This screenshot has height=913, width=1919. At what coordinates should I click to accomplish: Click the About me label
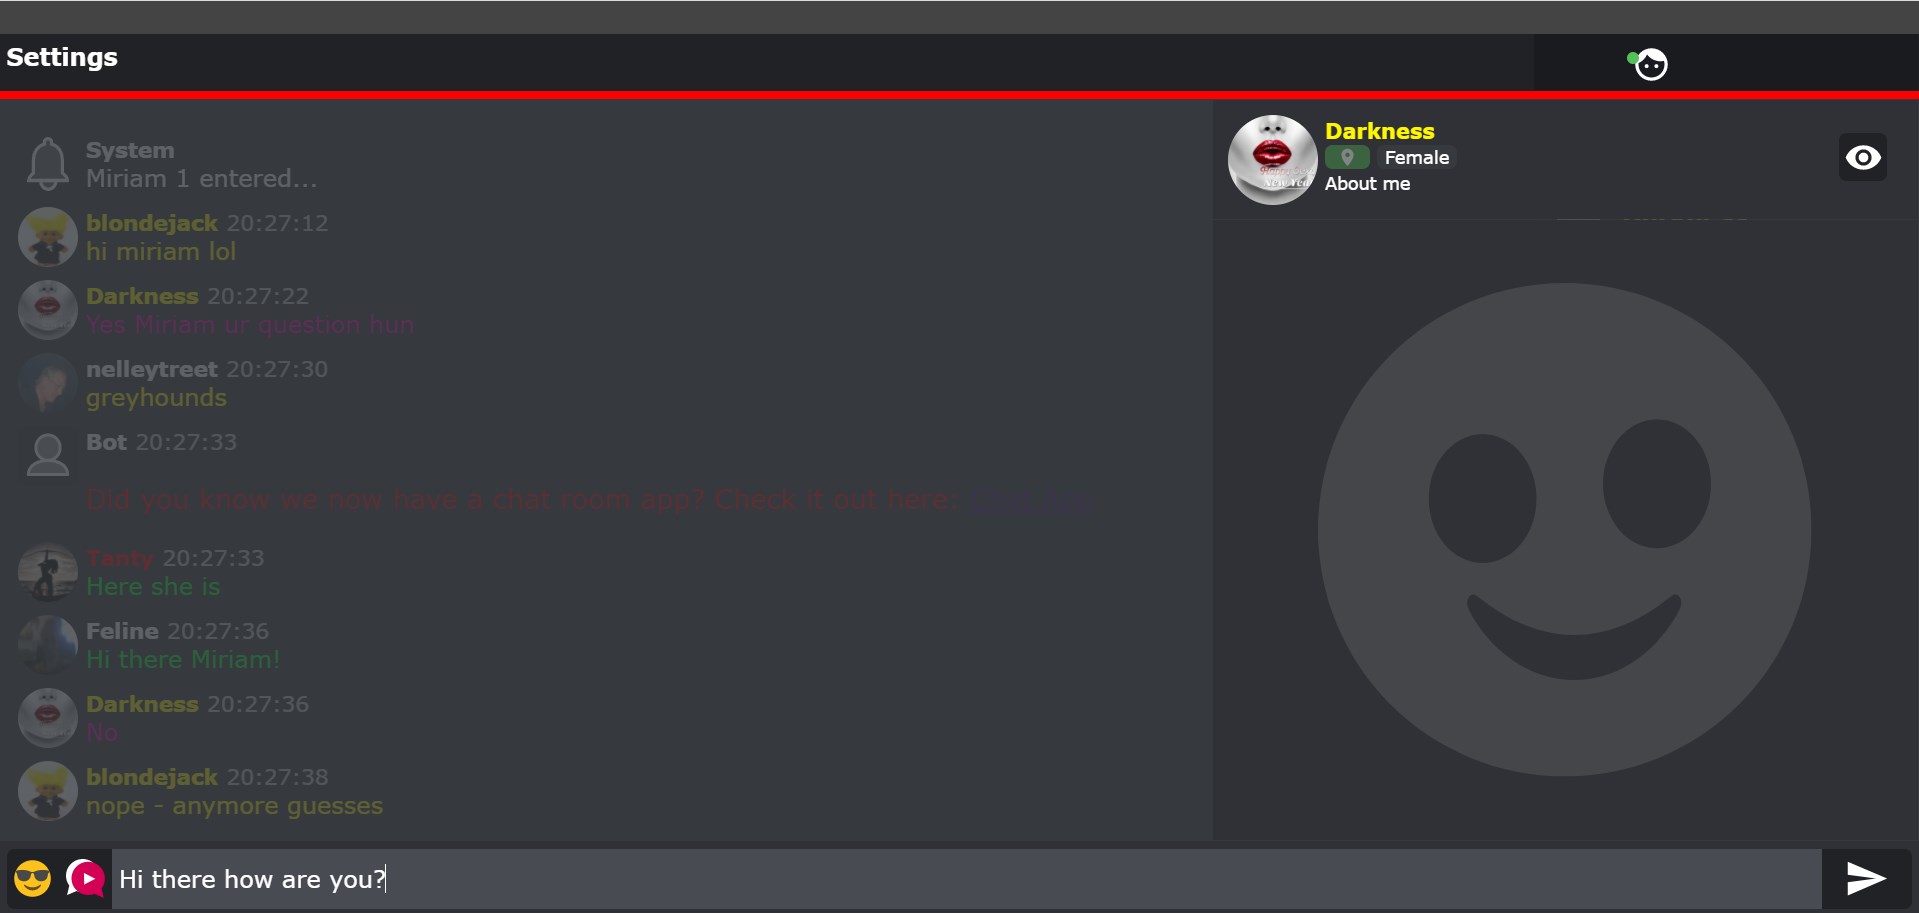1367,184
